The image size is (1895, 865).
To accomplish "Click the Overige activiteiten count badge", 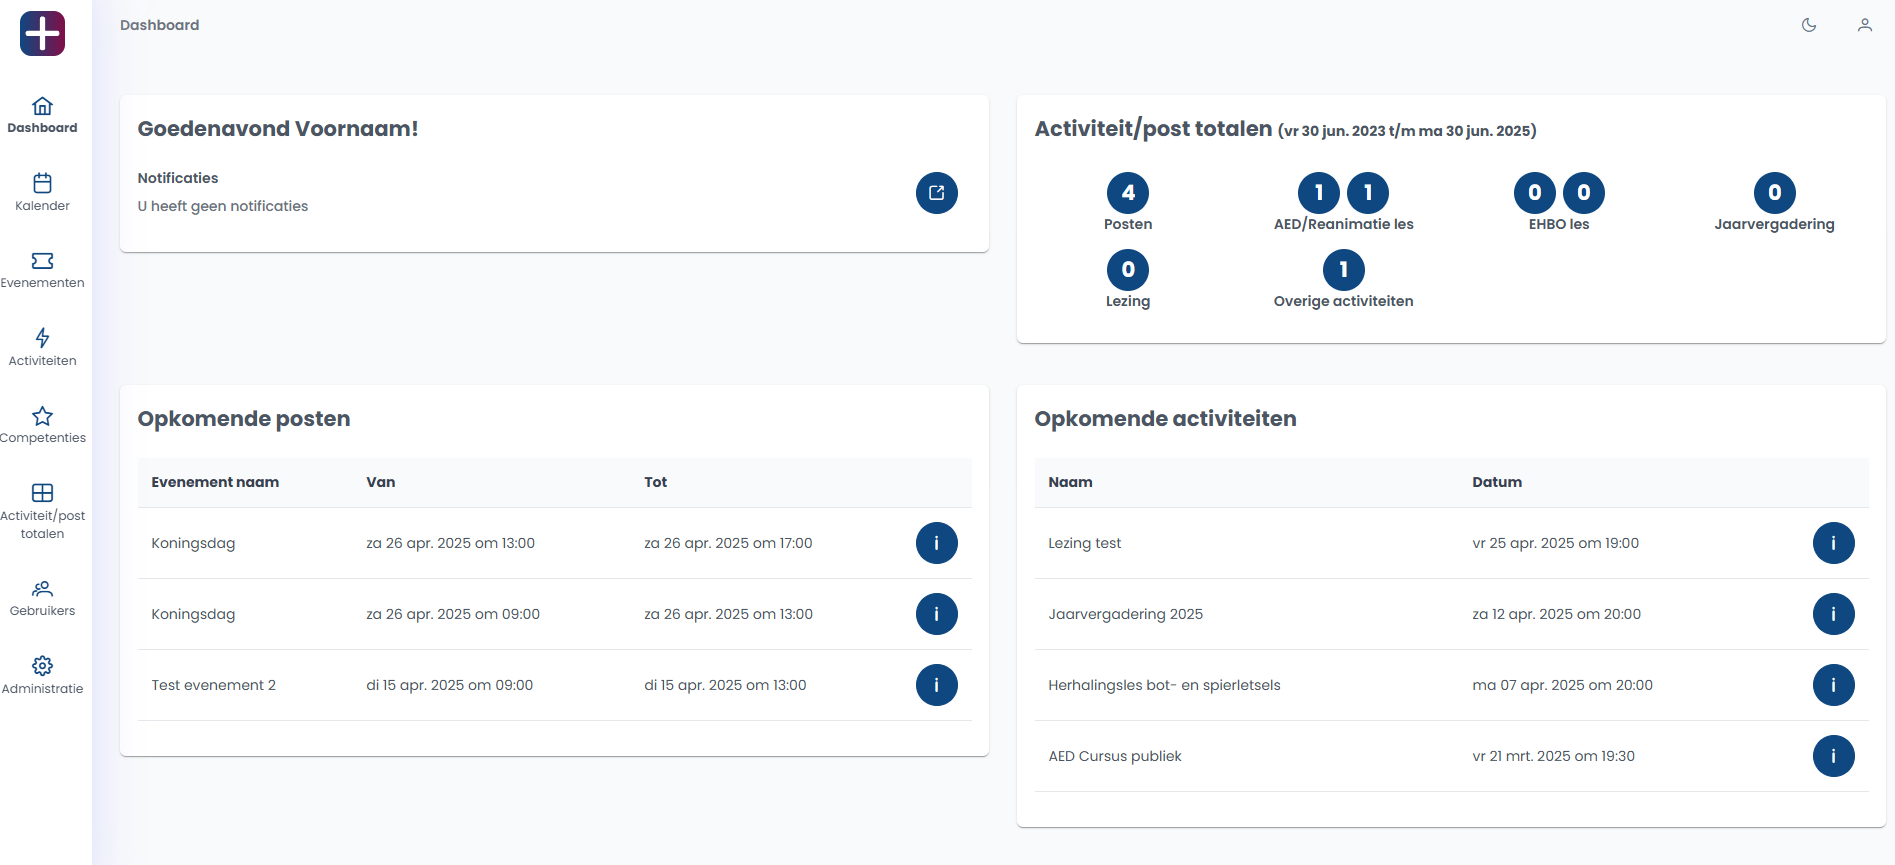I will [1343, 270].
